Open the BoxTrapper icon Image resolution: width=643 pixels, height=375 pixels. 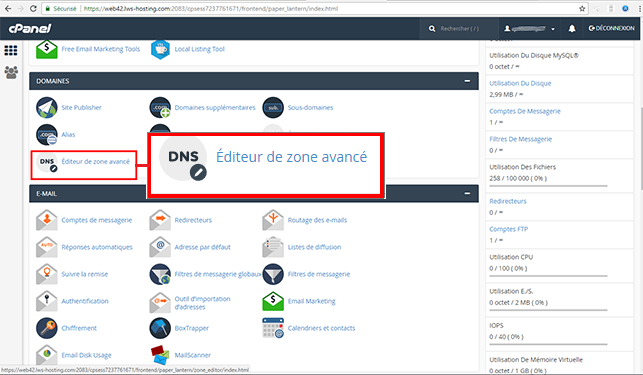[160, 328]
